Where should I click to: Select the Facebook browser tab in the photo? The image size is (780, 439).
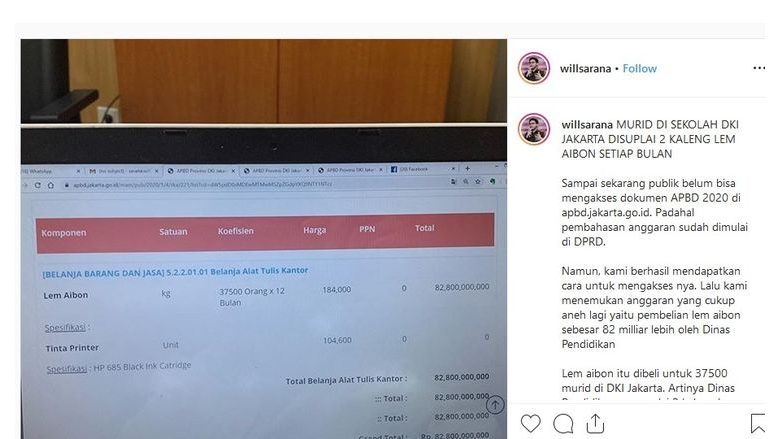pyautogui.click(x=423, y=170)
